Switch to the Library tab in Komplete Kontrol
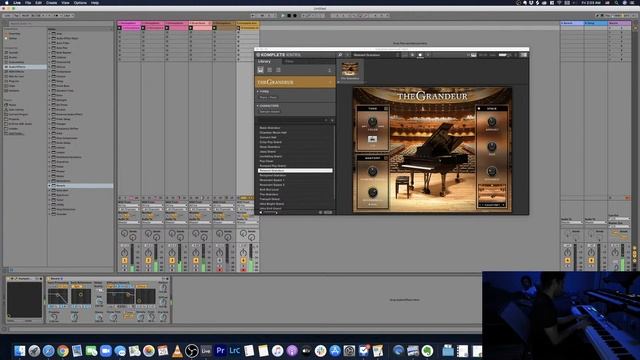Viewport: 640px width, 360px height. click(264, 61)
